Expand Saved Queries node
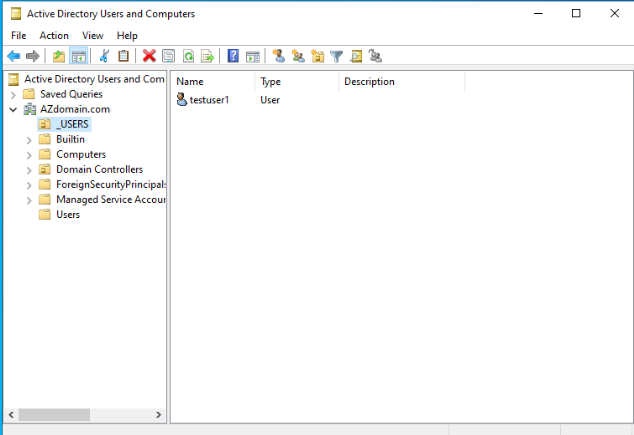Screen dimensions: 634x435 click(13, 95)
